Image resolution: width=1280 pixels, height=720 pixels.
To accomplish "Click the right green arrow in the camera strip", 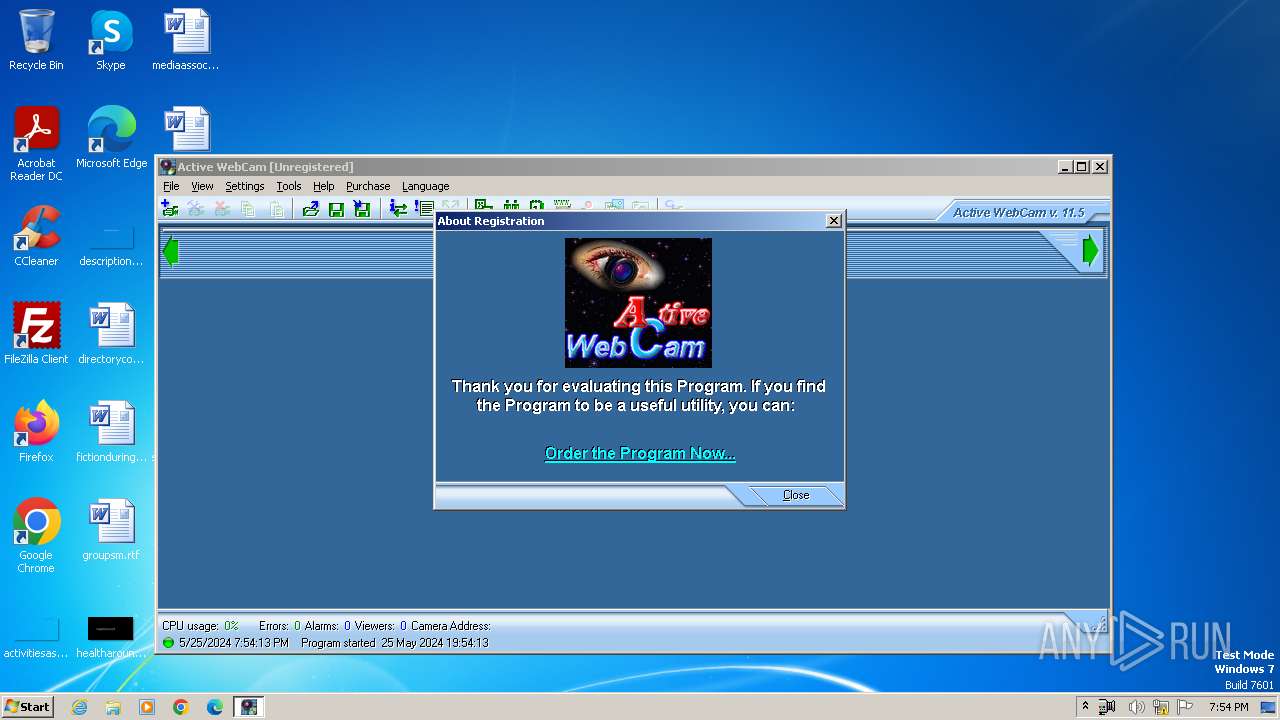I will 1091,251.
